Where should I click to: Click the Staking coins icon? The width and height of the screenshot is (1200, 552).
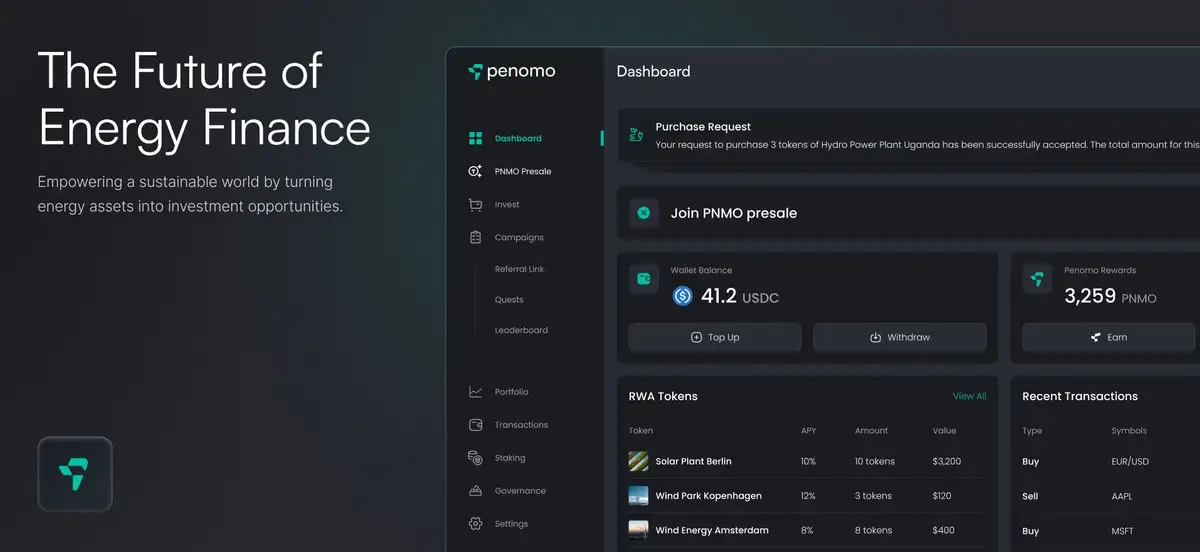coord(475,458)
